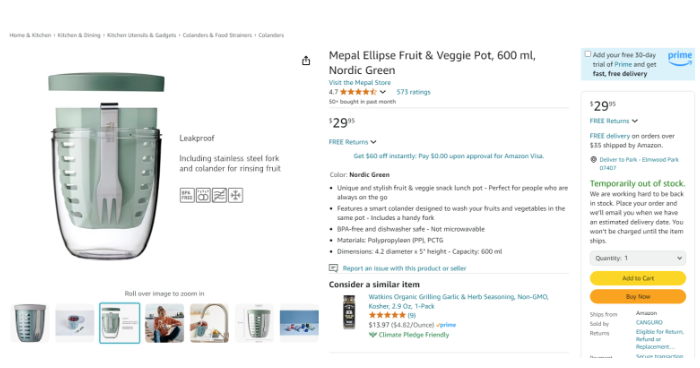Click the location pin delivery icon
700x368 pixels.
(x=593, y=159)
